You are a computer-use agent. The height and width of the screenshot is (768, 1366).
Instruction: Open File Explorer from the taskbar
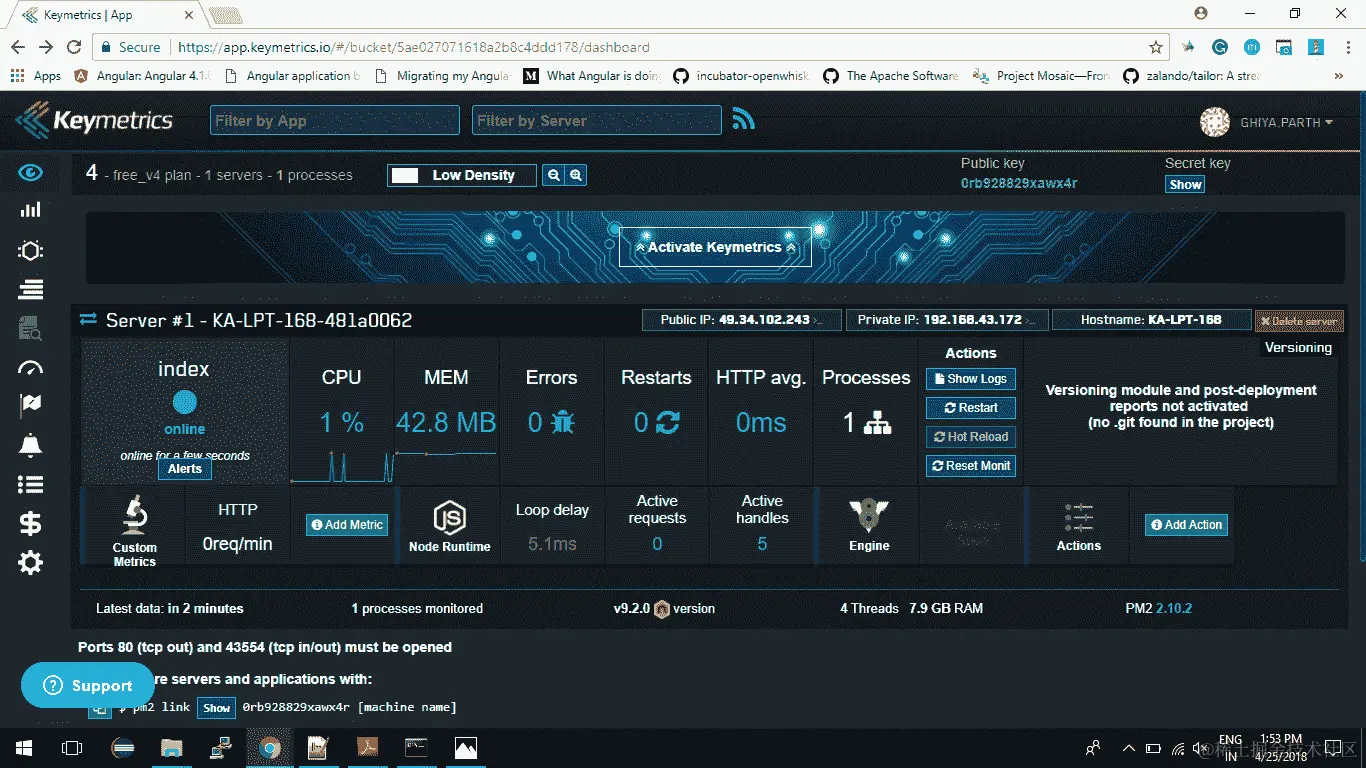172,747
